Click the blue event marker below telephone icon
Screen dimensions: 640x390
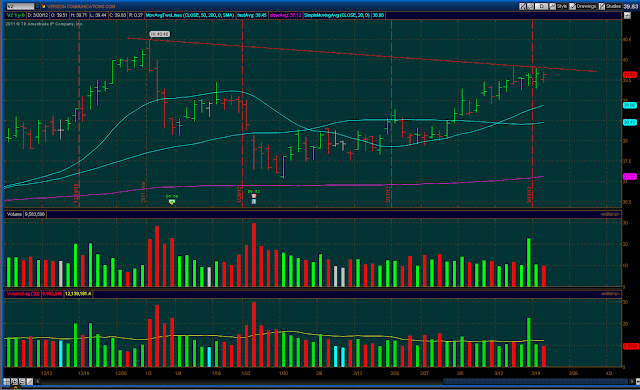pos(254,202)
